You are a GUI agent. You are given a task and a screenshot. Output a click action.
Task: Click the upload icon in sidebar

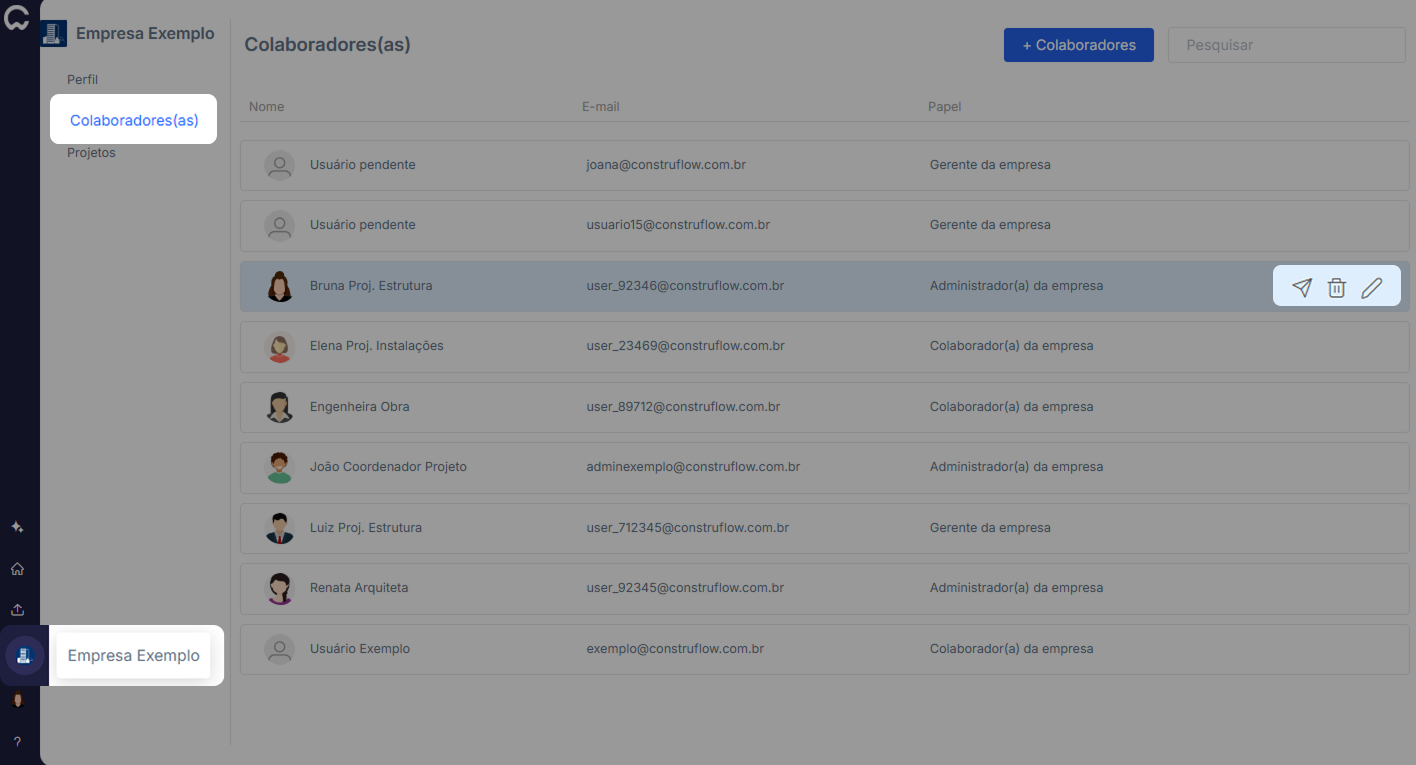17,610
